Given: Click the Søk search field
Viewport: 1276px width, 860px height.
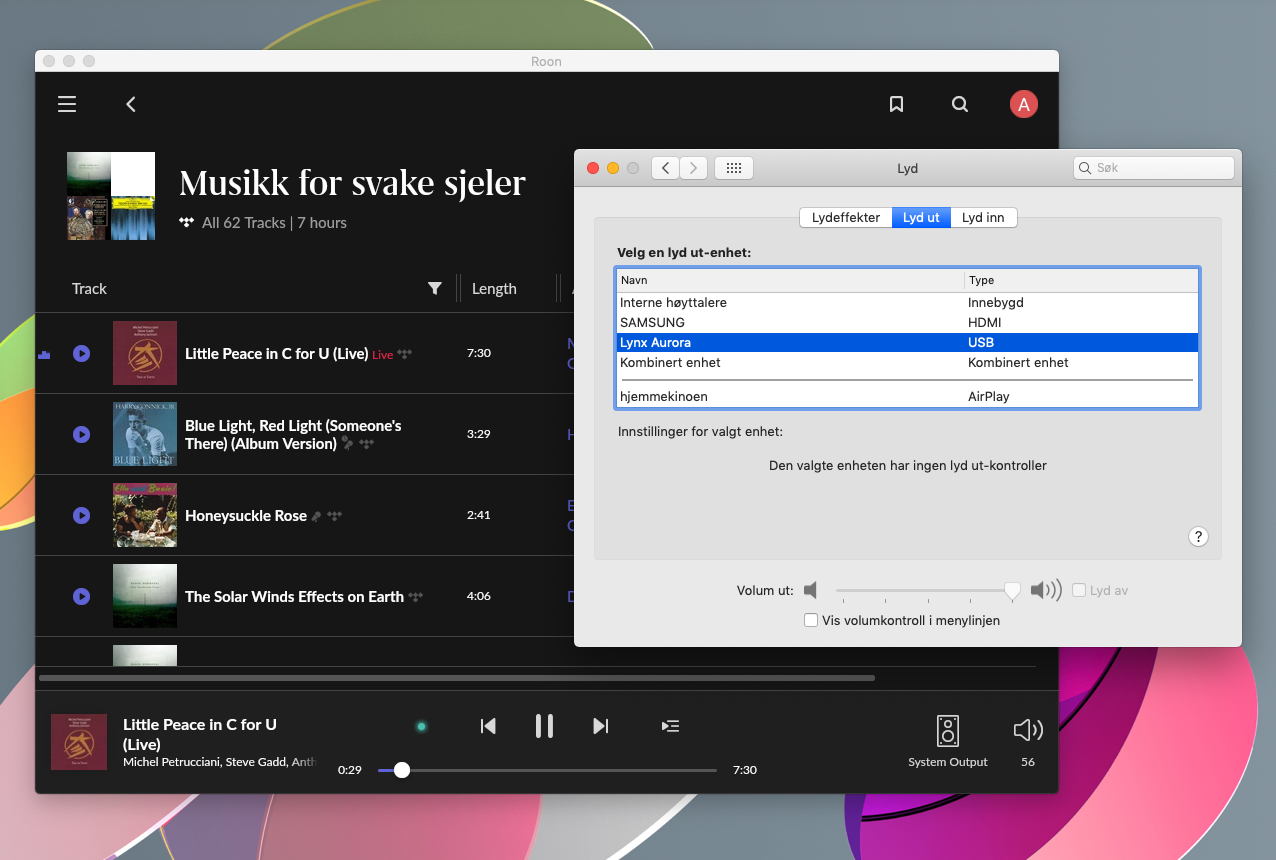Looking at the screenshot, I should pos(1154,168).
